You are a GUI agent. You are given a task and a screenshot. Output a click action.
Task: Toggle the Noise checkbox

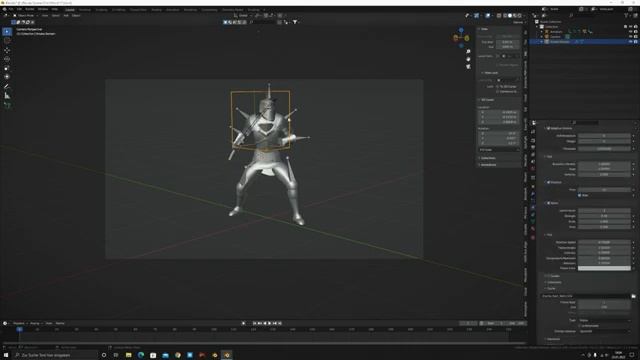coord(548,203)
